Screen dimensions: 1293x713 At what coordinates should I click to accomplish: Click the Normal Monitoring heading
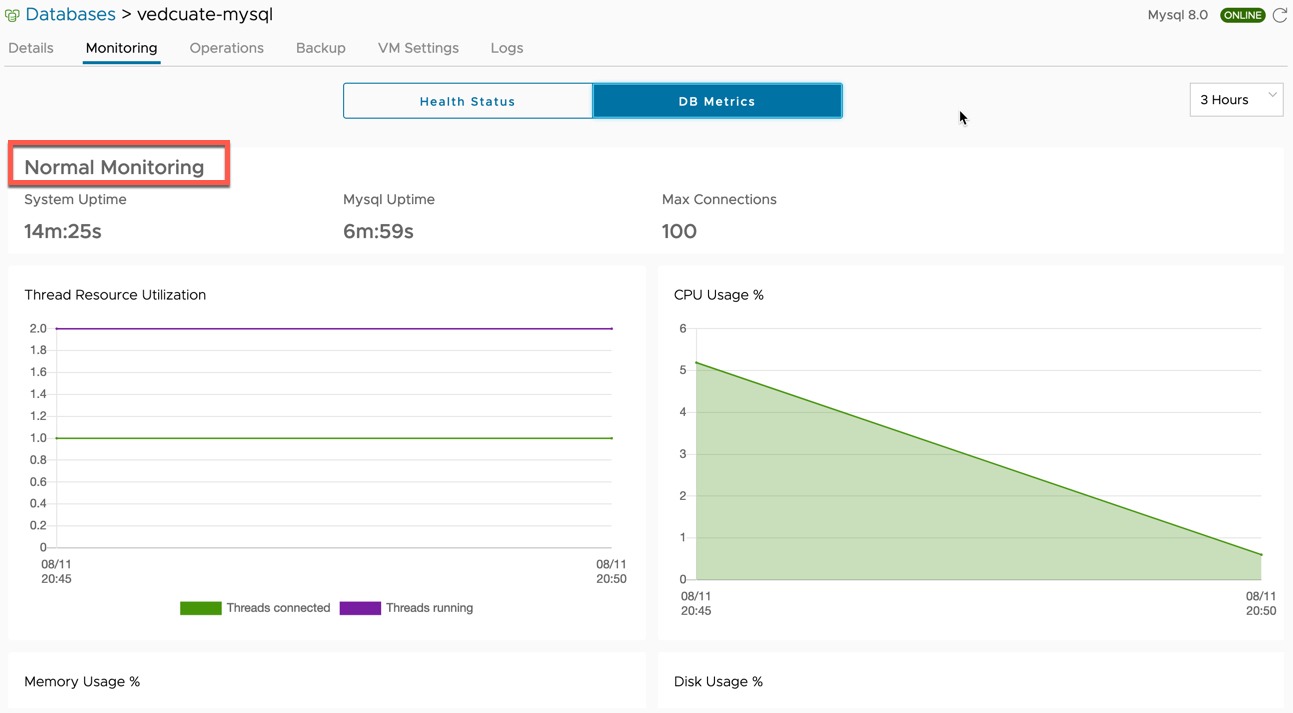114,167
